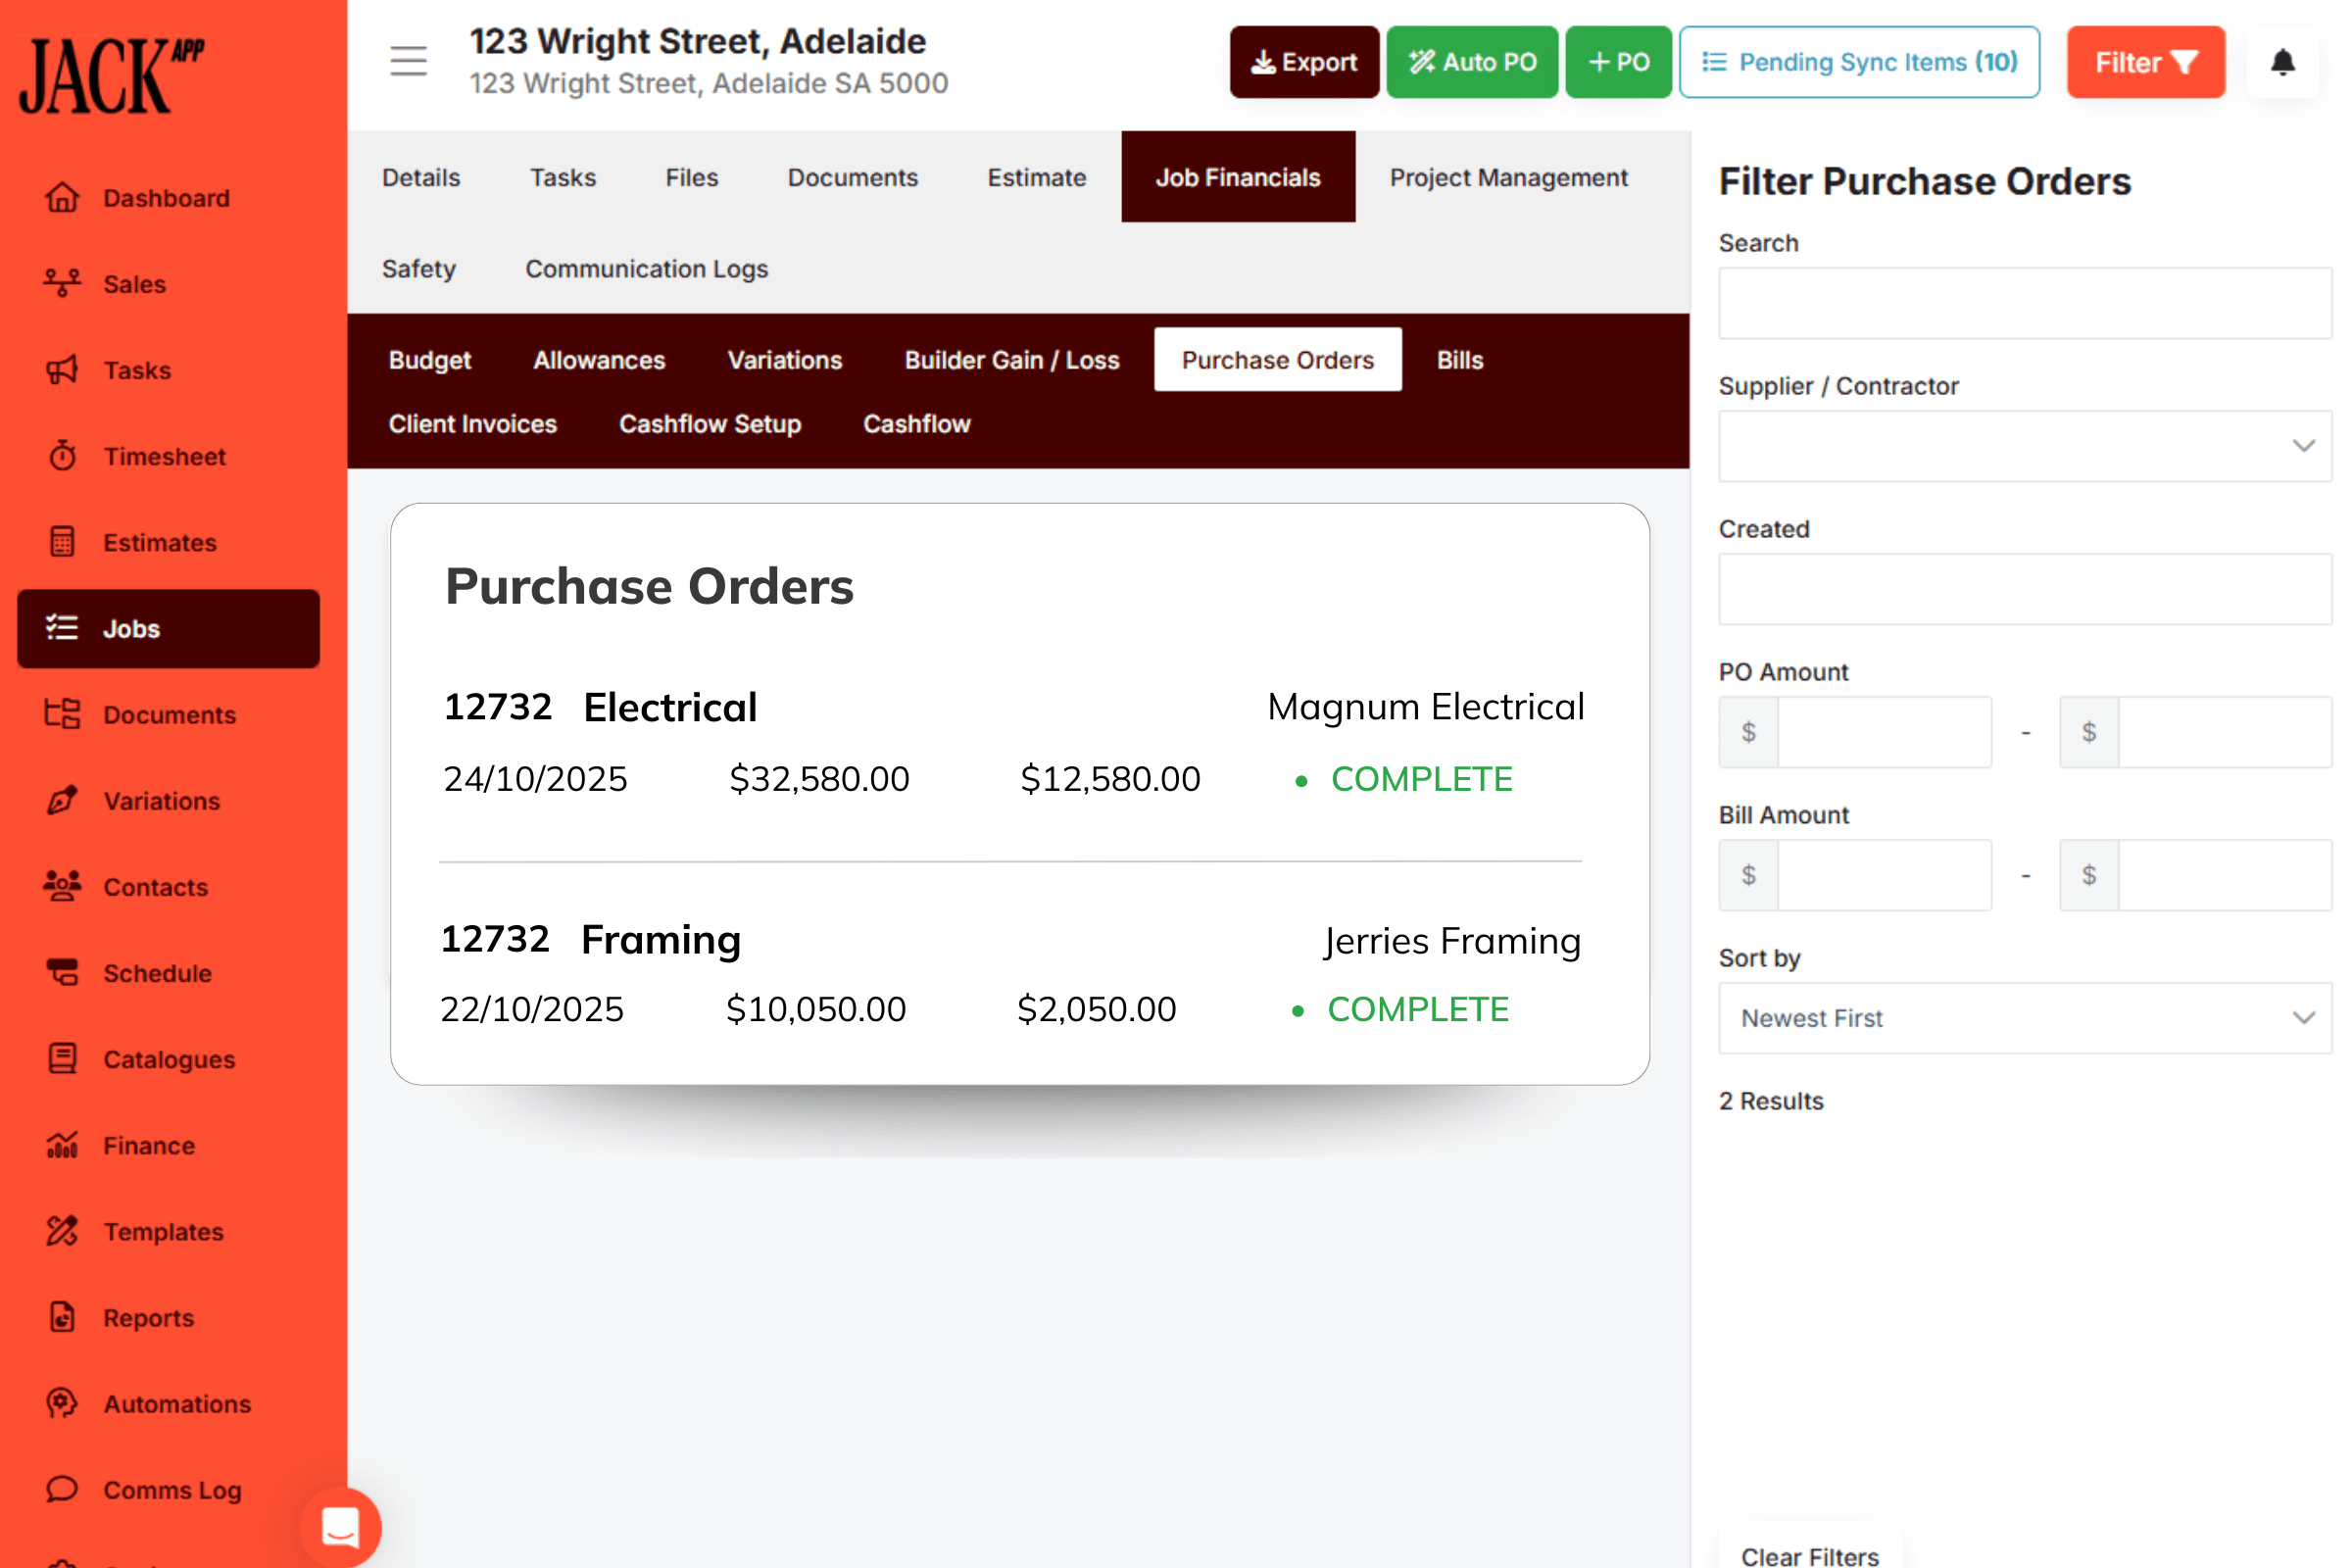This screenshot has width=2352, height=1568.
Task: Click the Export button
Action: coord(1304,61)
